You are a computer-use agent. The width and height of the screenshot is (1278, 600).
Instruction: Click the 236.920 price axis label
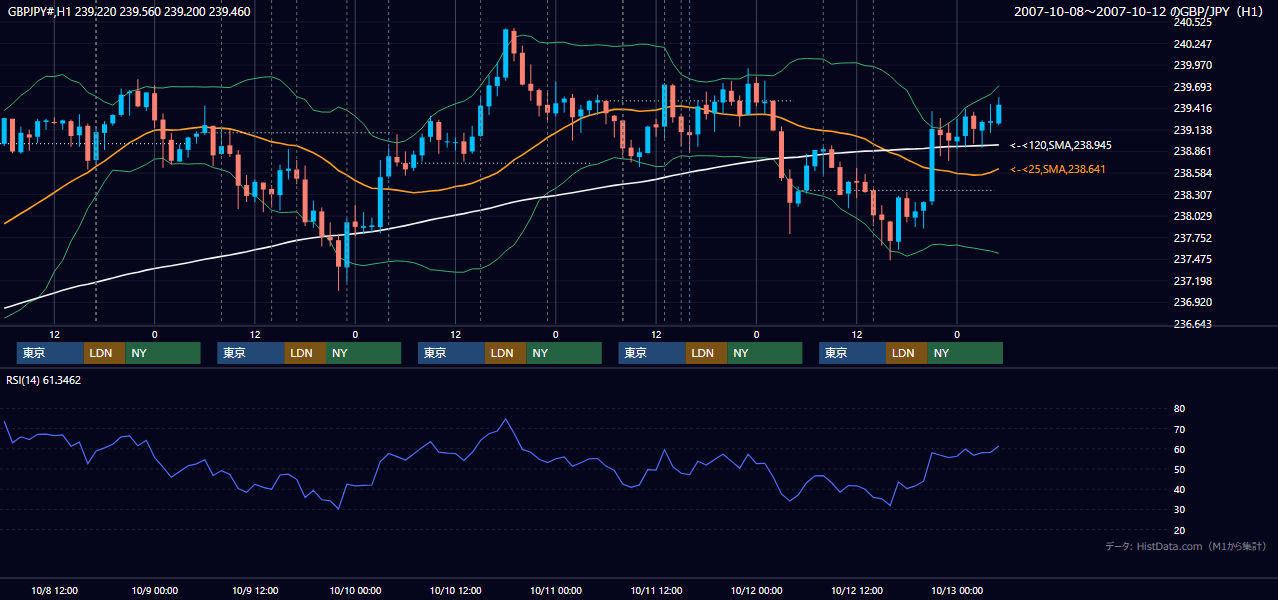click(x=1192, y=302)
